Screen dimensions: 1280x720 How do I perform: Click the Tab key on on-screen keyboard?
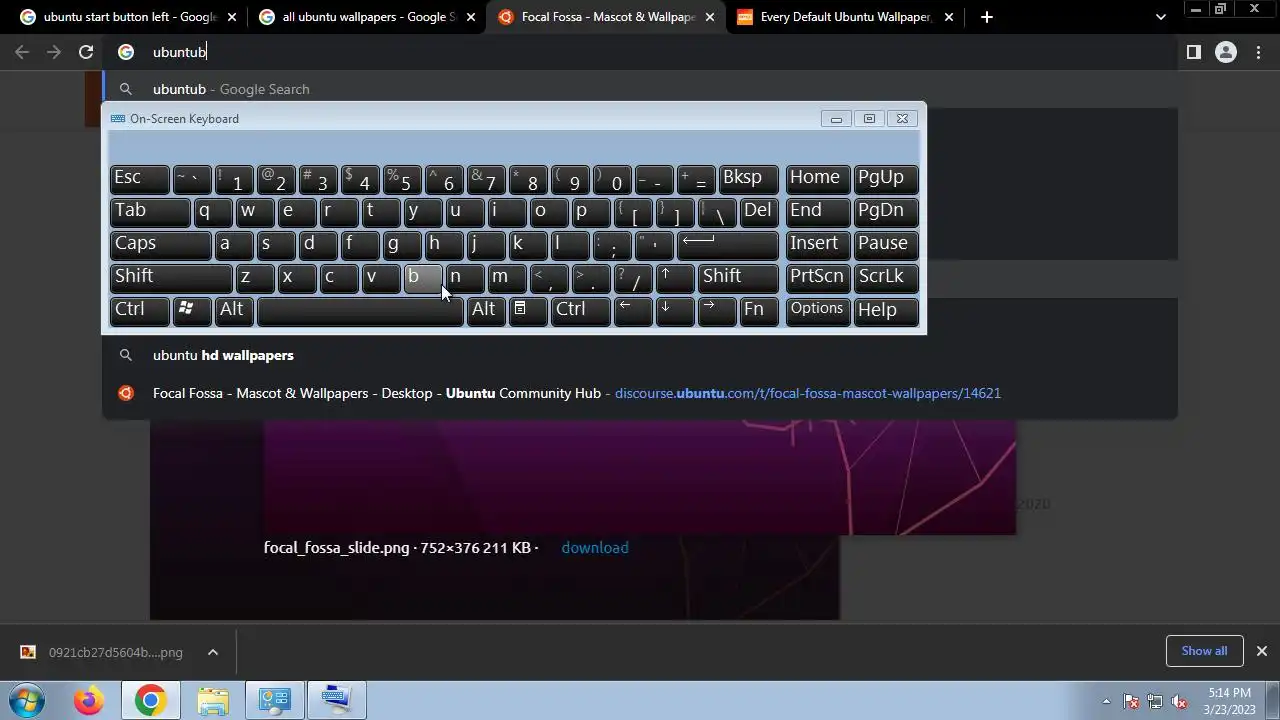pyautogui.click(x=150, y=211)
